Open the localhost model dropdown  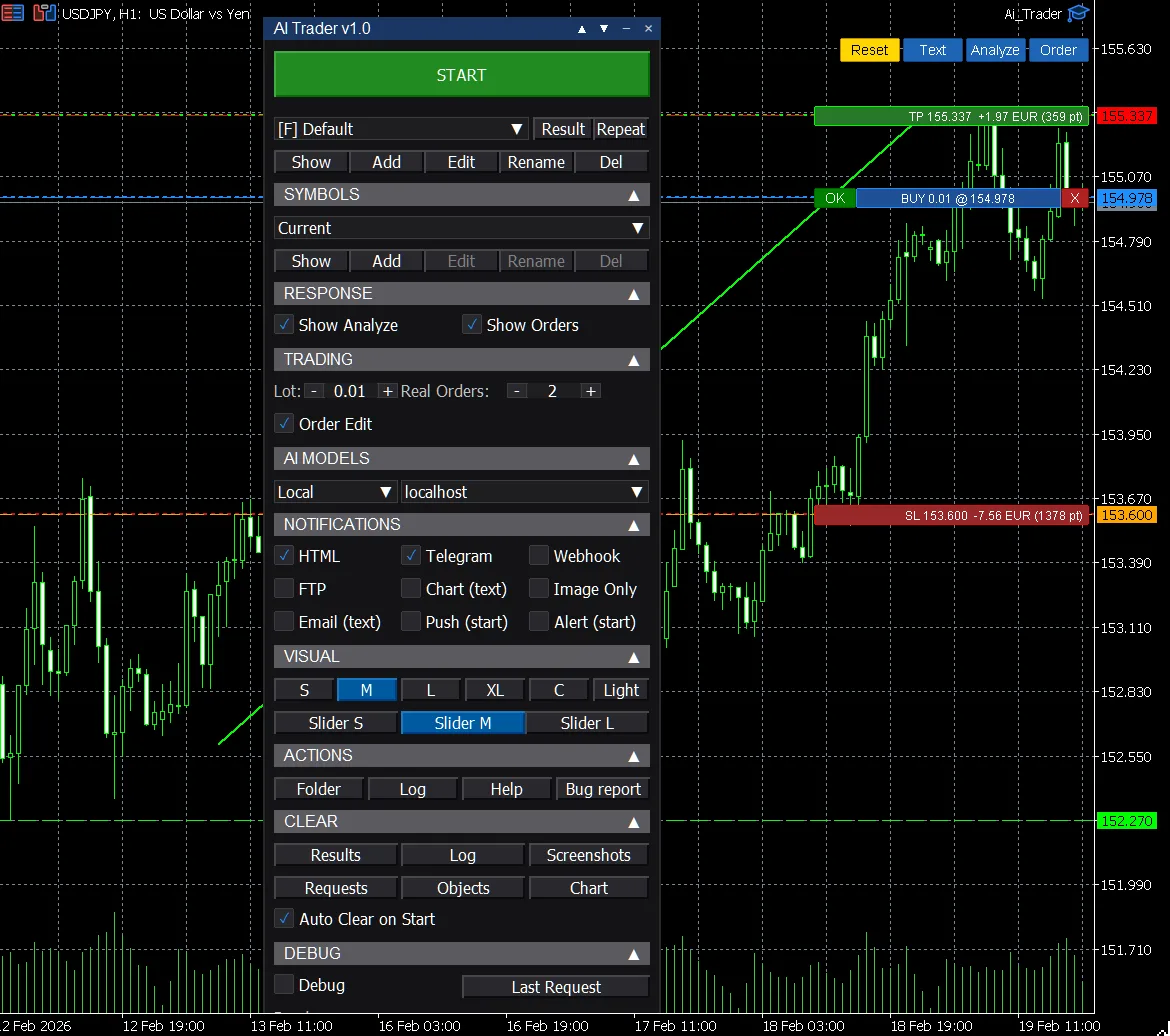[524, 492]
